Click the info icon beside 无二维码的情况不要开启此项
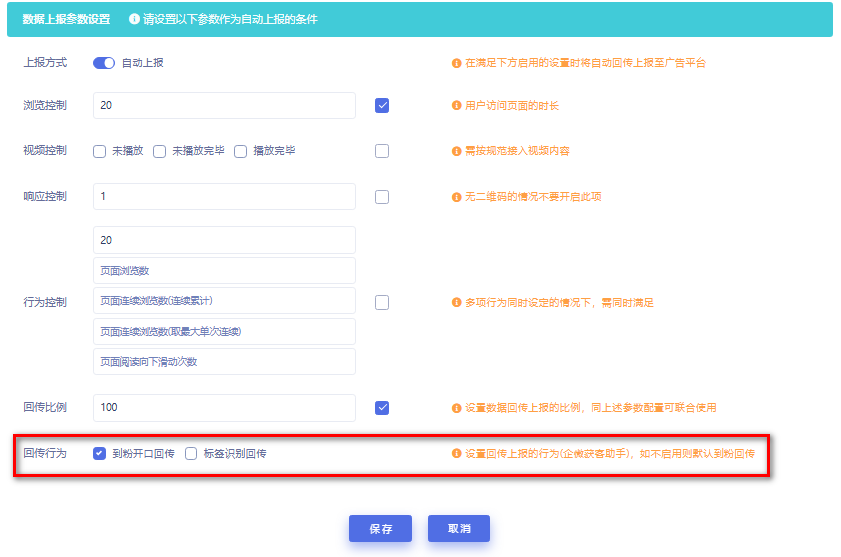 tap(457, 197)
